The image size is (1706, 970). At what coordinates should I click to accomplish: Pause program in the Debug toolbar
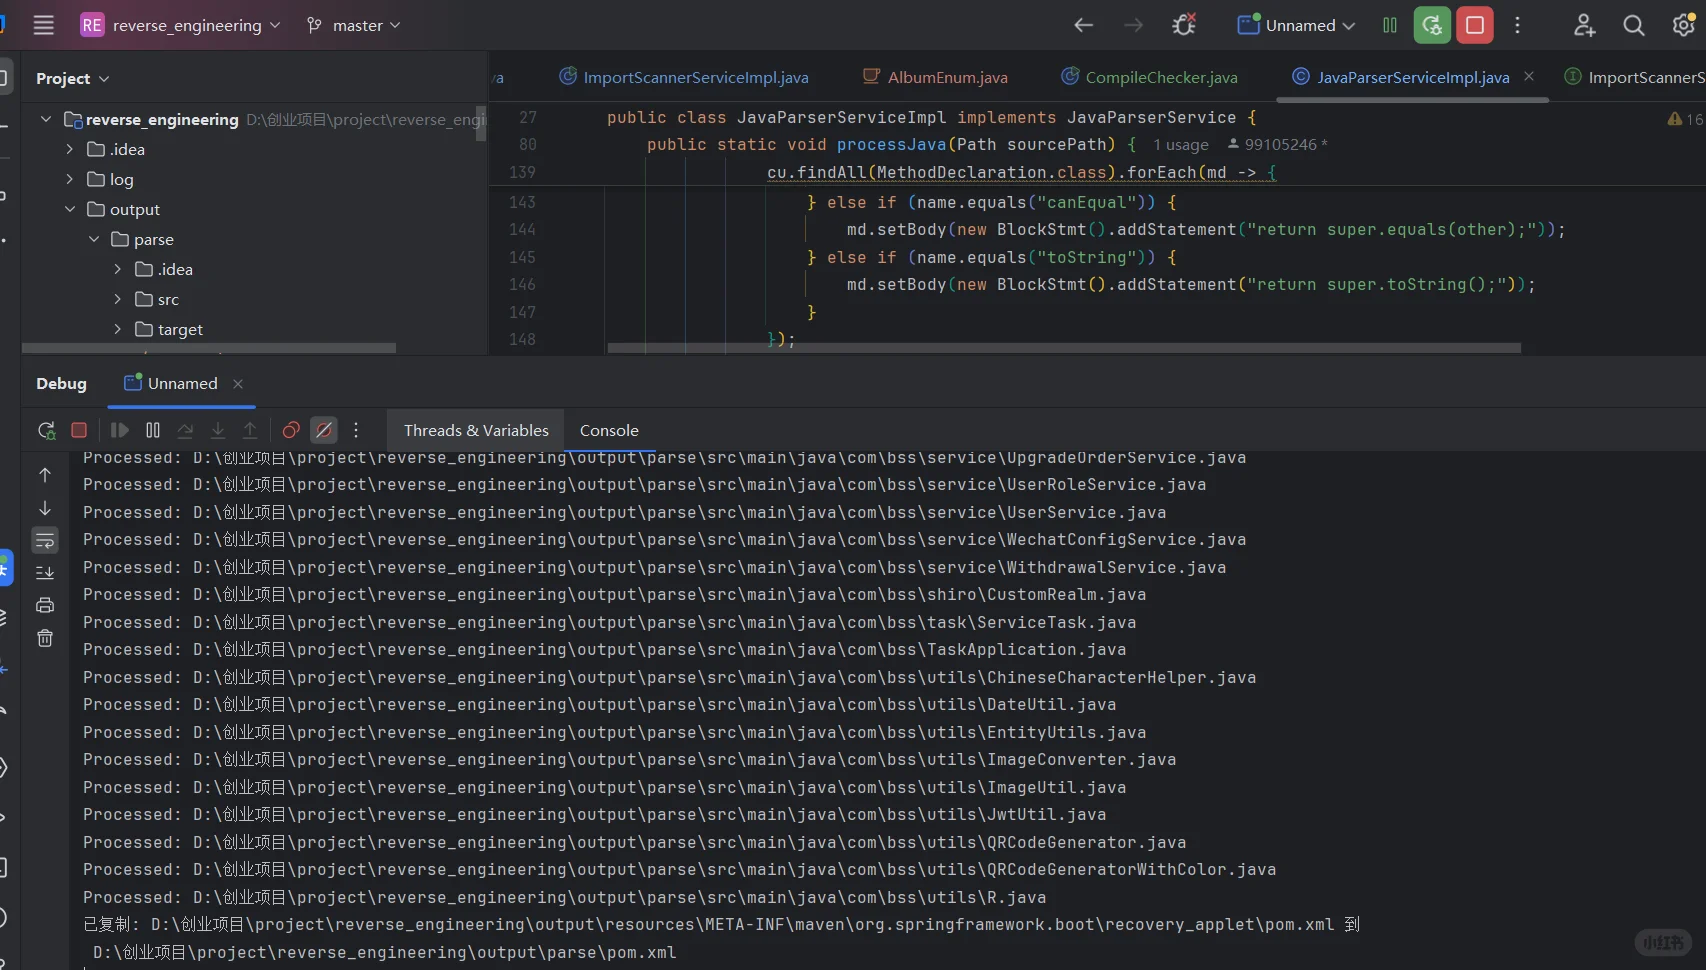tap(153, 430)
